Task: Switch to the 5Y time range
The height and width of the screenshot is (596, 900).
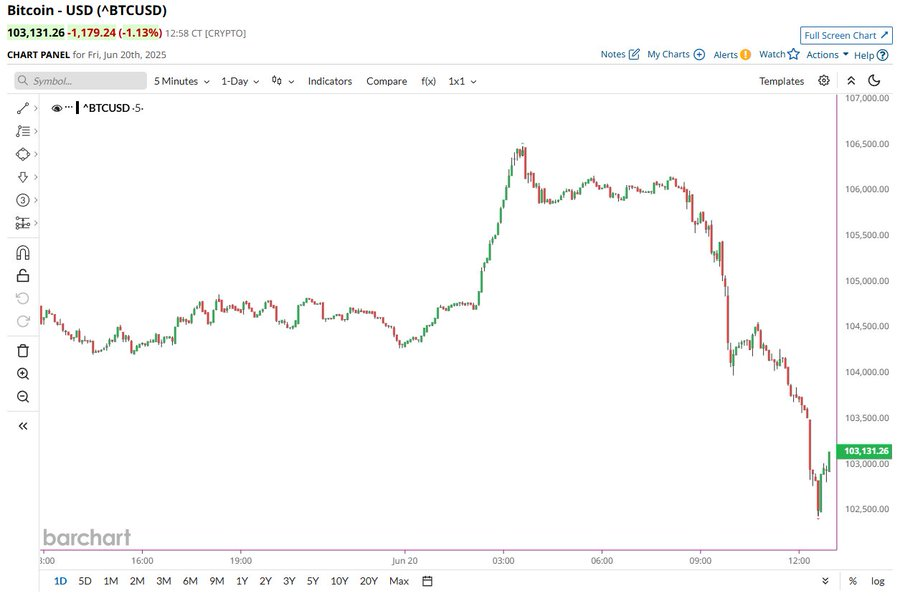Action: click(x=313, y=581)
